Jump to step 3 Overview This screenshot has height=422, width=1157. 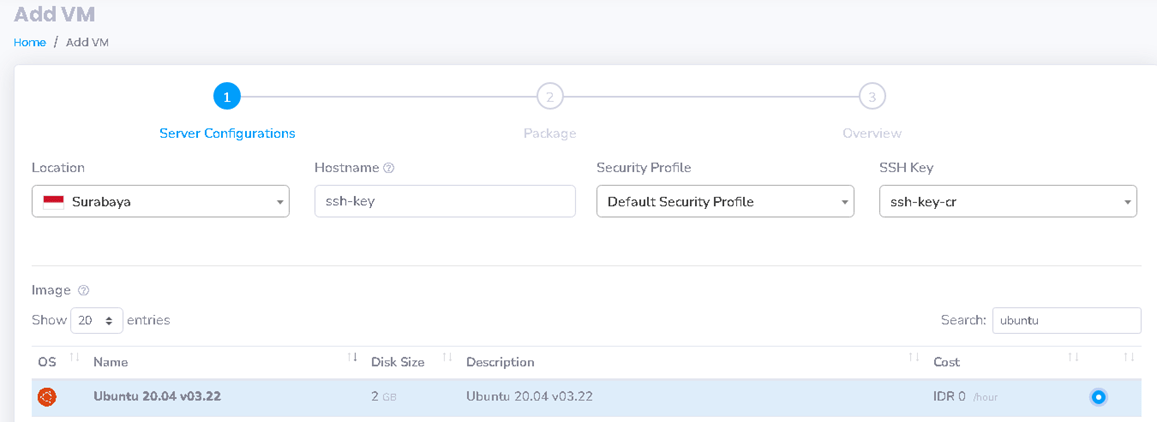(872, 97)
